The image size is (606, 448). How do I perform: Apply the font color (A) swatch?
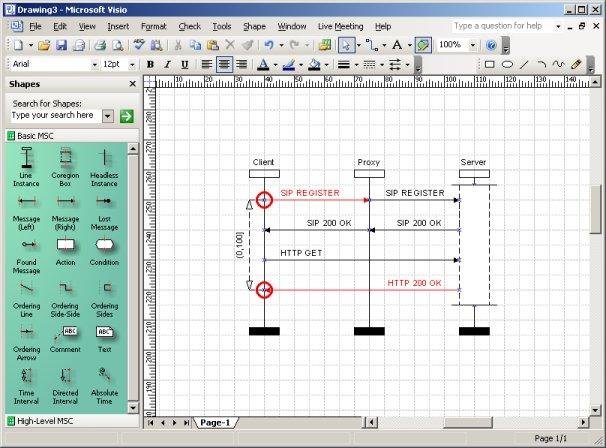263,65
